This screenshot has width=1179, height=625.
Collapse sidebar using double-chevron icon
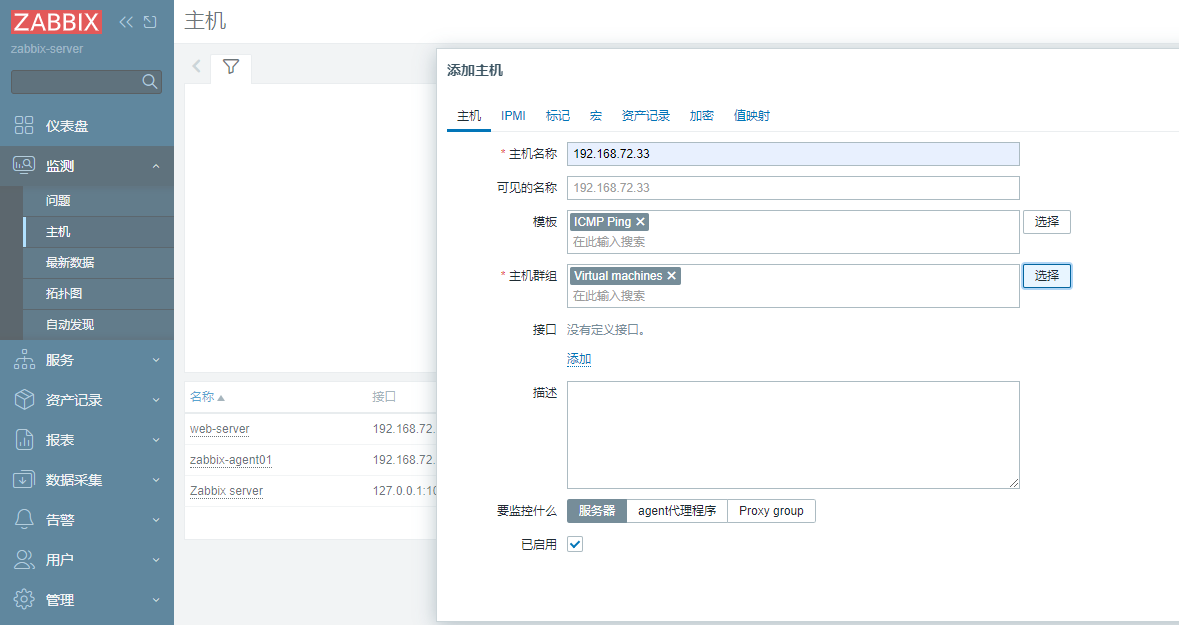126,22
